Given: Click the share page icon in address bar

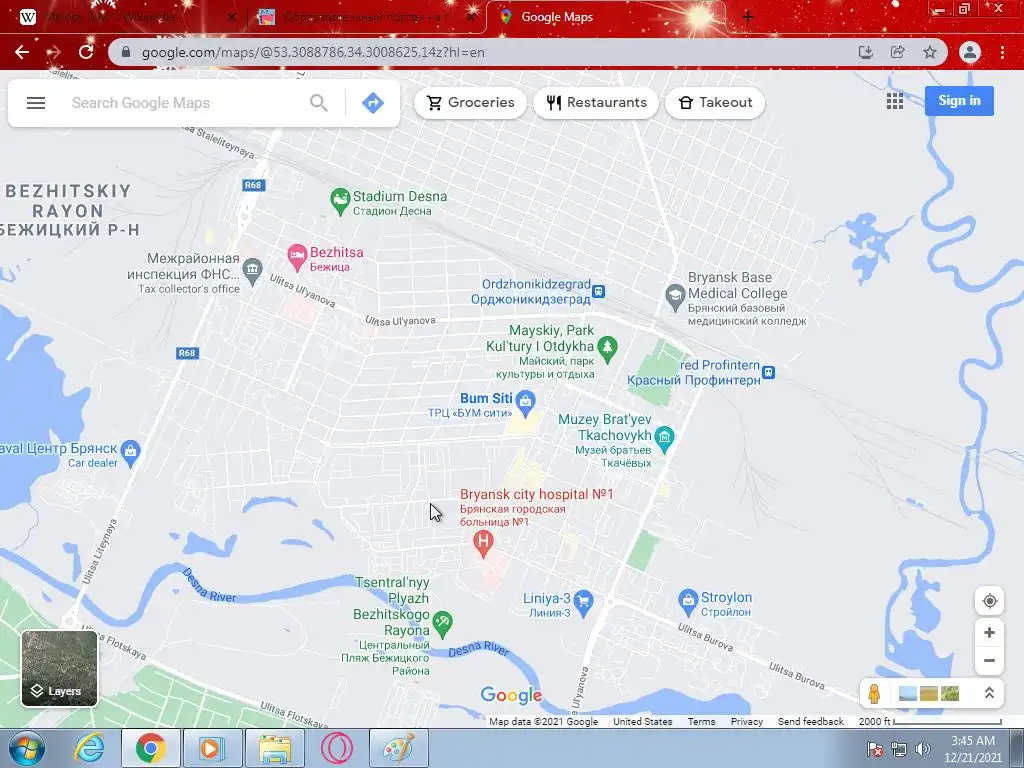Looking at the screenshot, I should [898, 52].
